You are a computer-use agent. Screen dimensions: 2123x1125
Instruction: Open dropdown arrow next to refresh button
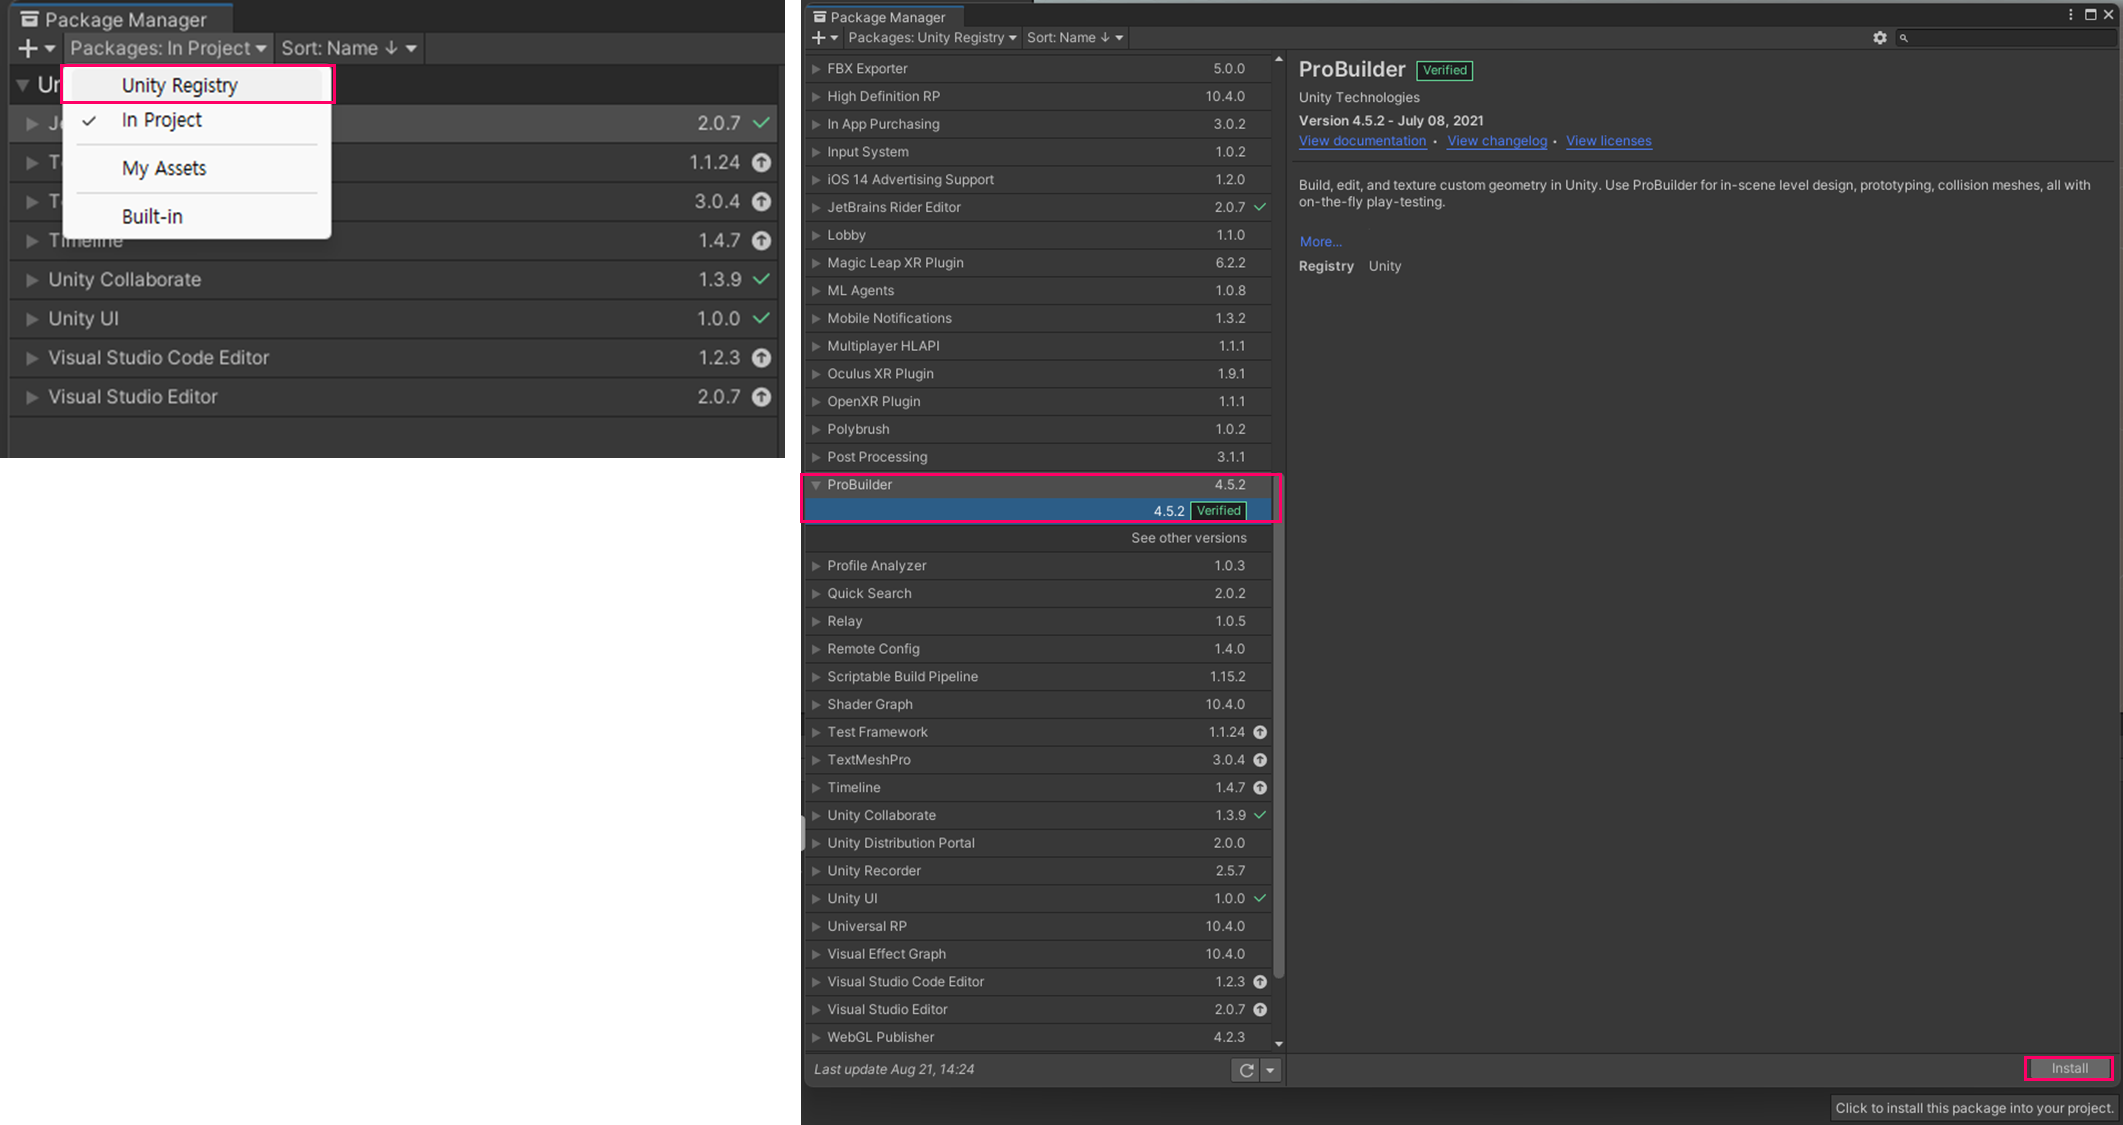[x=1270, y=1070]
